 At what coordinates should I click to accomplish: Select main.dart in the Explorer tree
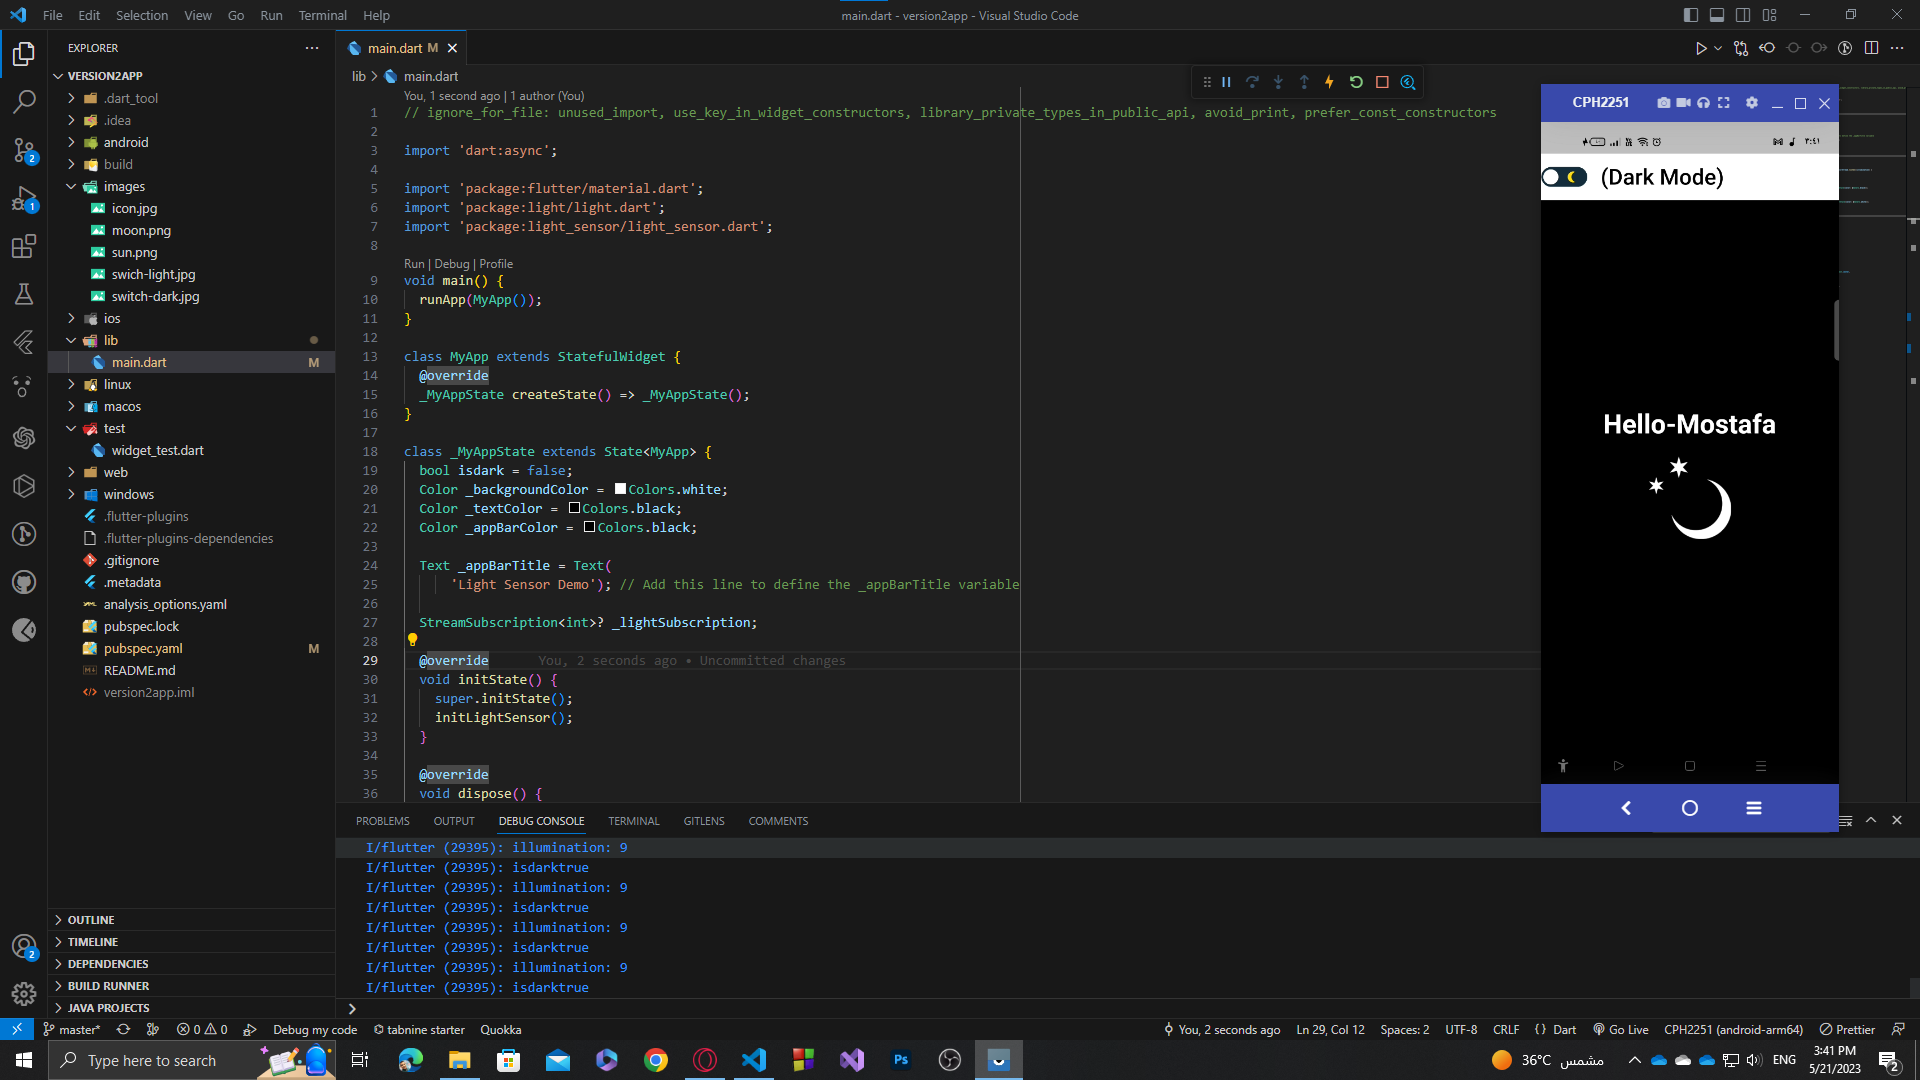coord(139,362)
